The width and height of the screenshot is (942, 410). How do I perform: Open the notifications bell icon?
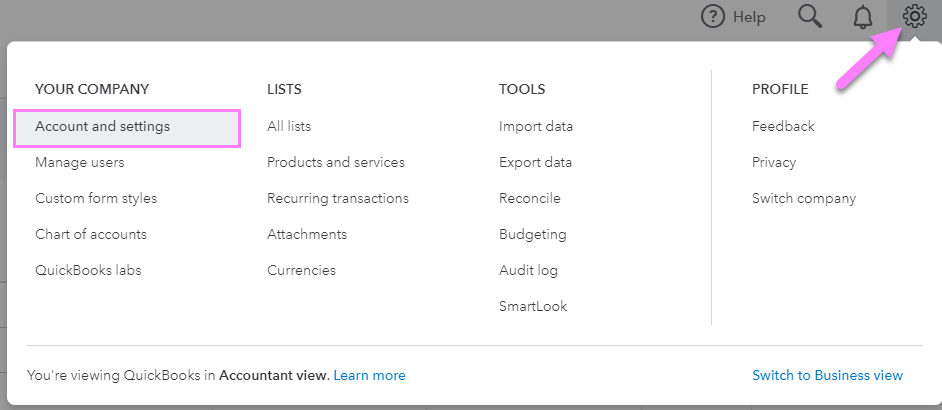tap(863, 17)
